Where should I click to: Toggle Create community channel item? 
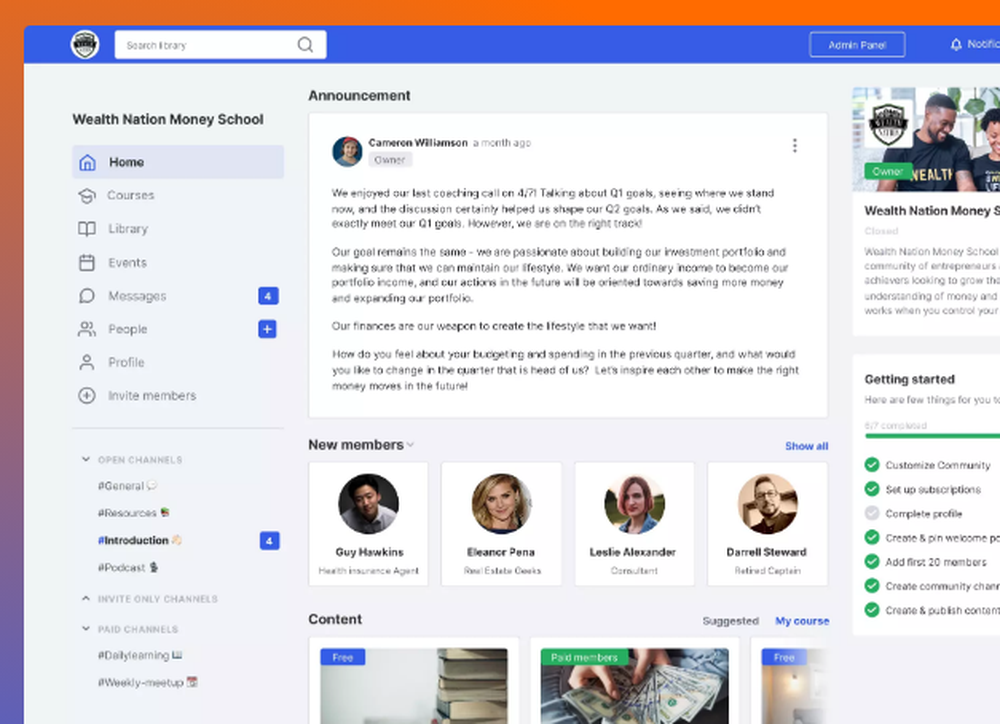872,586
